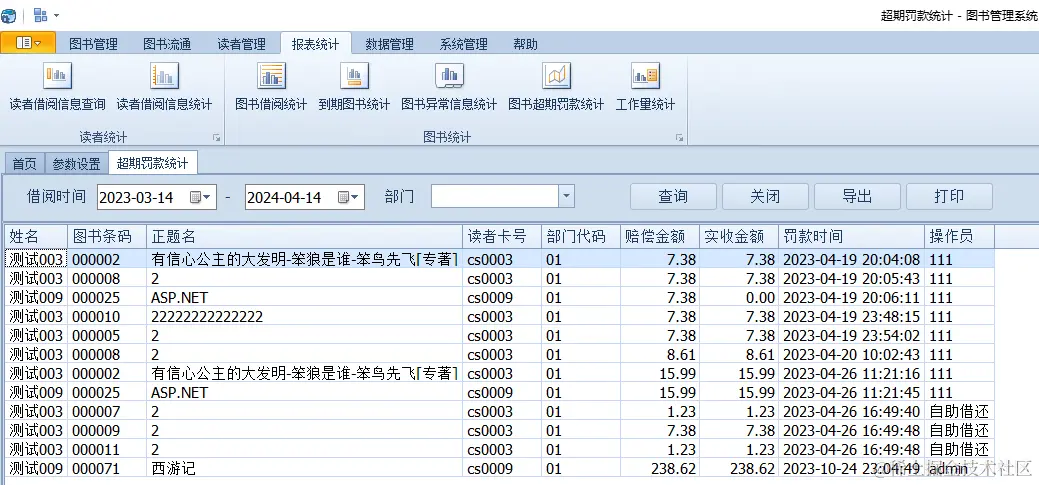Go to the 首页 document tab
1039x485 pixels.
25,164
